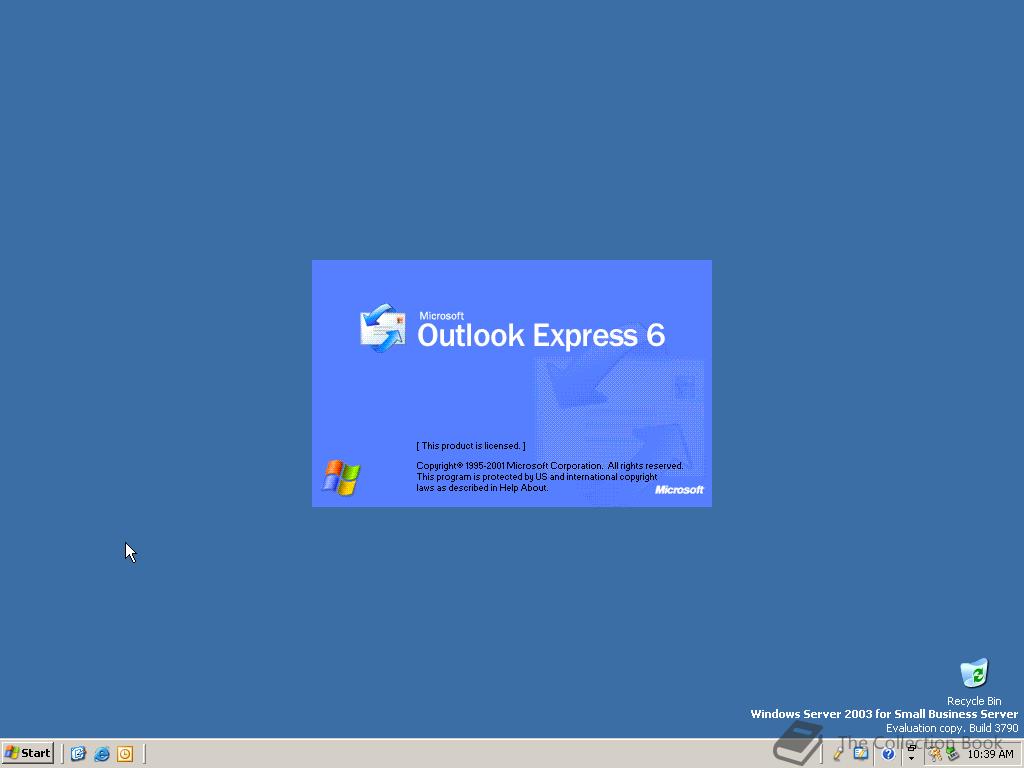Click the 10:39 AM system clock
The height and width of the screenshot is (768, 1024).
click(x=990, y=754)
